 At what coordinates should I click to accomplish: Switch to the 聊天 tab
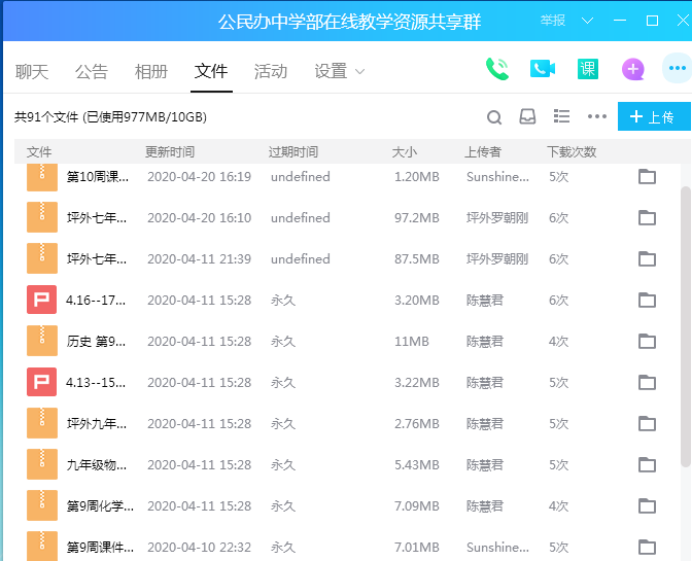click(32, 71)
